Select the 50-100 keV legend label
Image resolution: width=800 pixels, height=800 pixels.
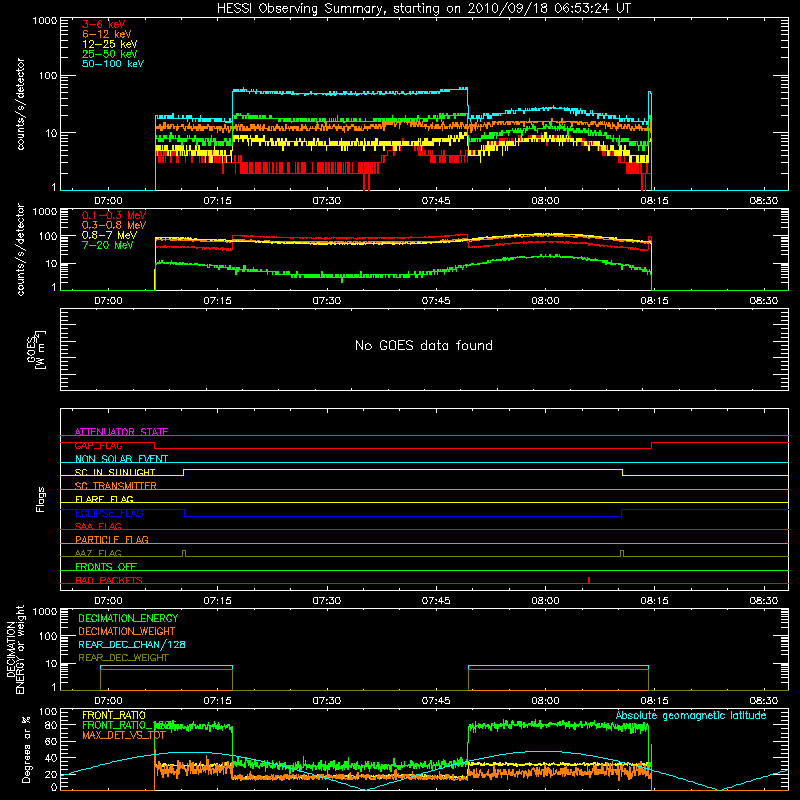point(113,64)
